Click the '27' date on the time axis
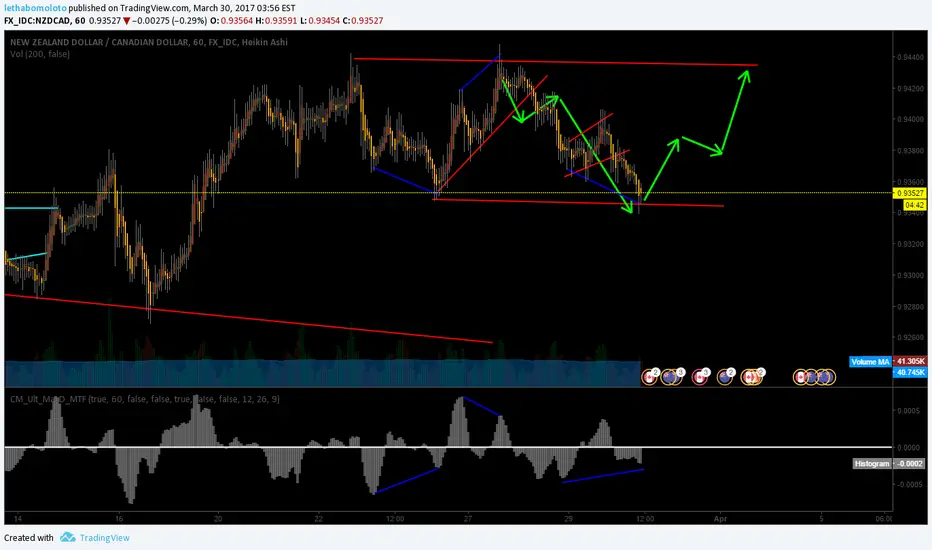This screenshot has height=550, width=932. [x=468, y=518]
